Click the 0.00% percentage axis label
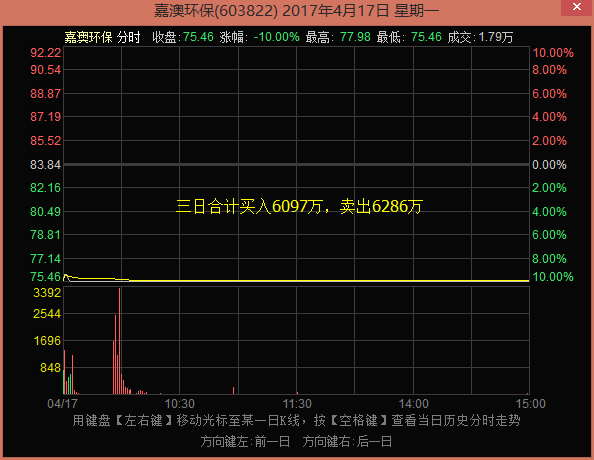594x460 pixels. coord(549,165)
